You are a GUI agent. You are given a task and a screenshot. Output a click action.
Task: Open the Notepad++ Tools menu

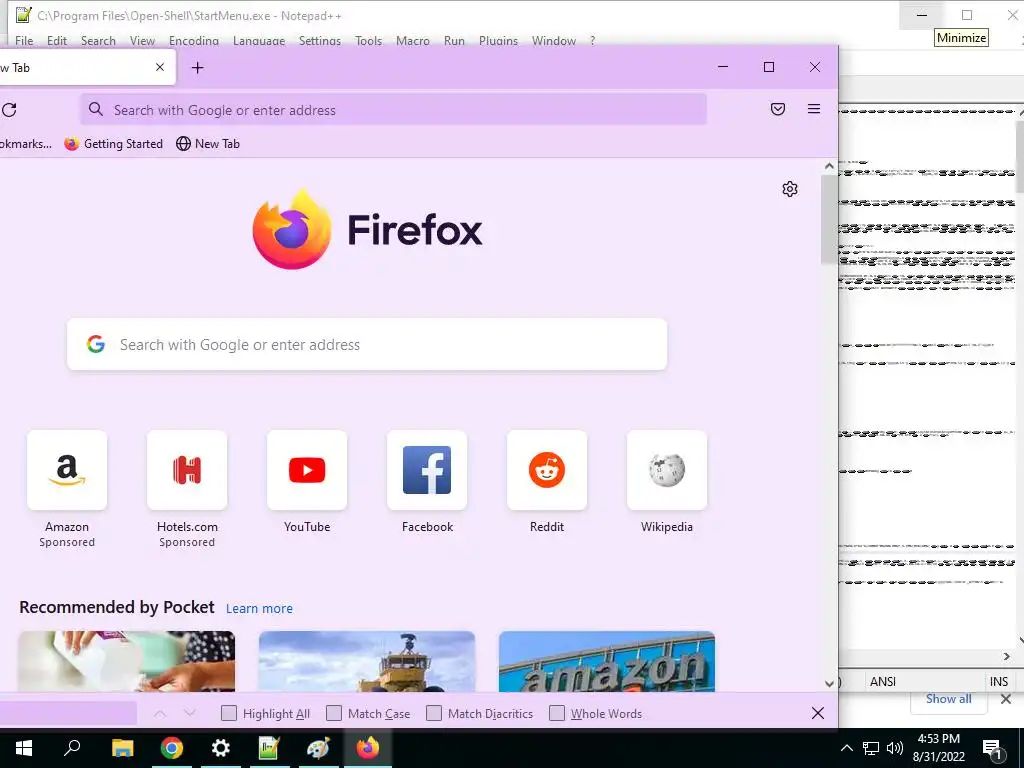click(x=368, y=40)
